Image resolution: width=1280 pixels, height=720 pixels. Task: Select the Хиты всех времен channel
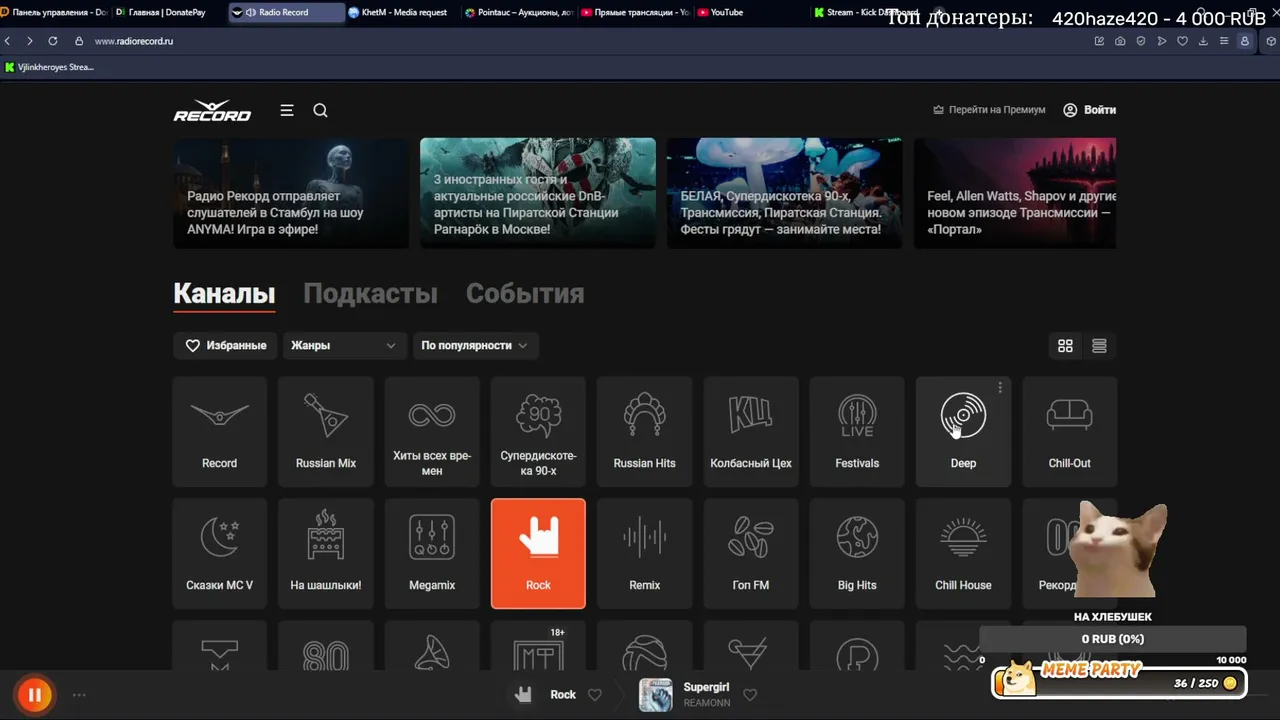tap(432, 432)
